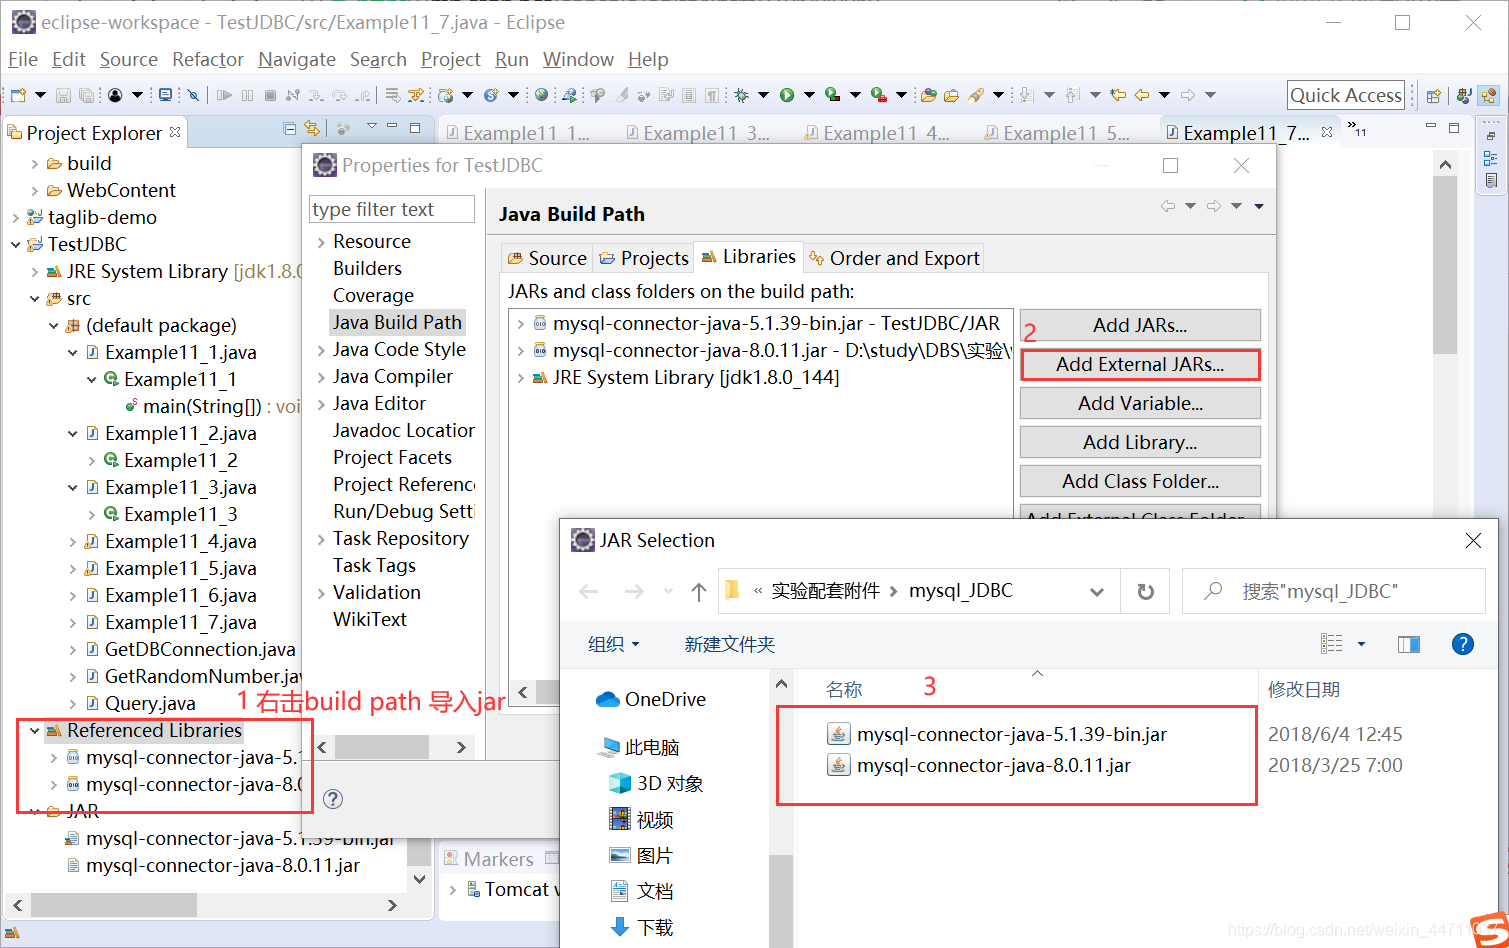The image size is (1509, 948).
Task: Click the Open Task icon
Action: [951, 95]
